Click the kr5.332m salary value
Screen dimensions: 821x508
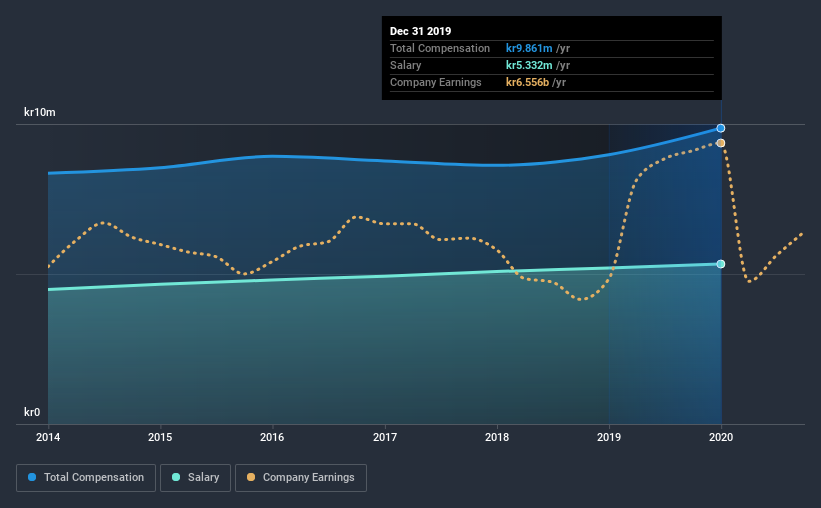(x=529, y=65)
